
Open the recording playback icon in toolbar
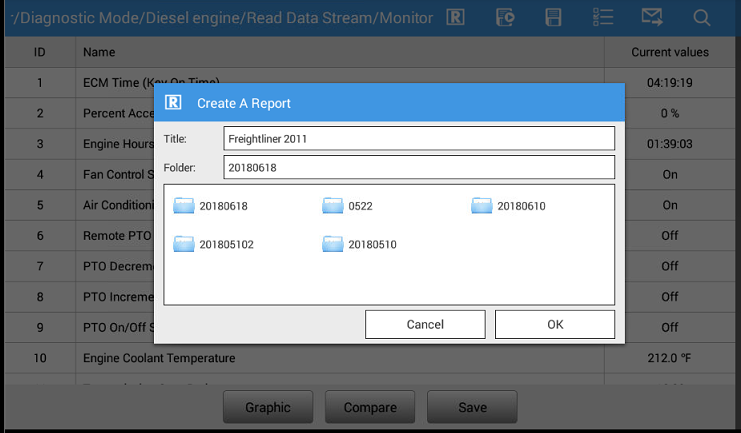(x=505, y=17)
